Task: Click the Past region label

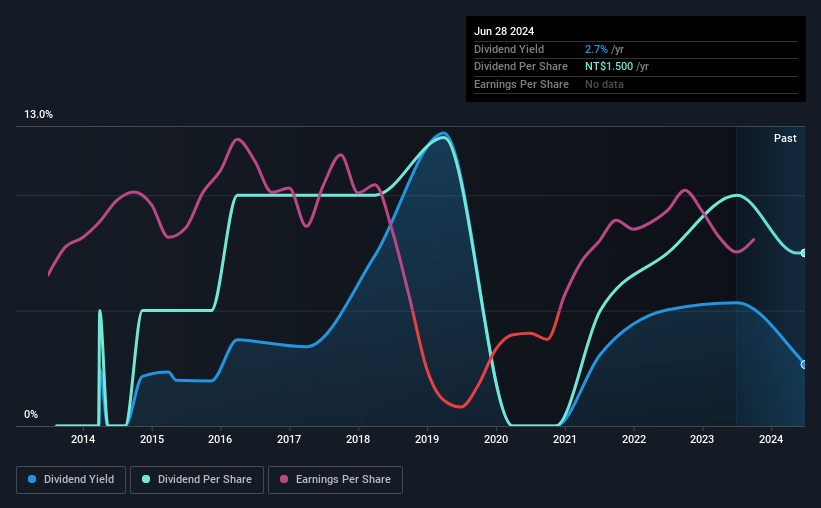Action: 785,138
